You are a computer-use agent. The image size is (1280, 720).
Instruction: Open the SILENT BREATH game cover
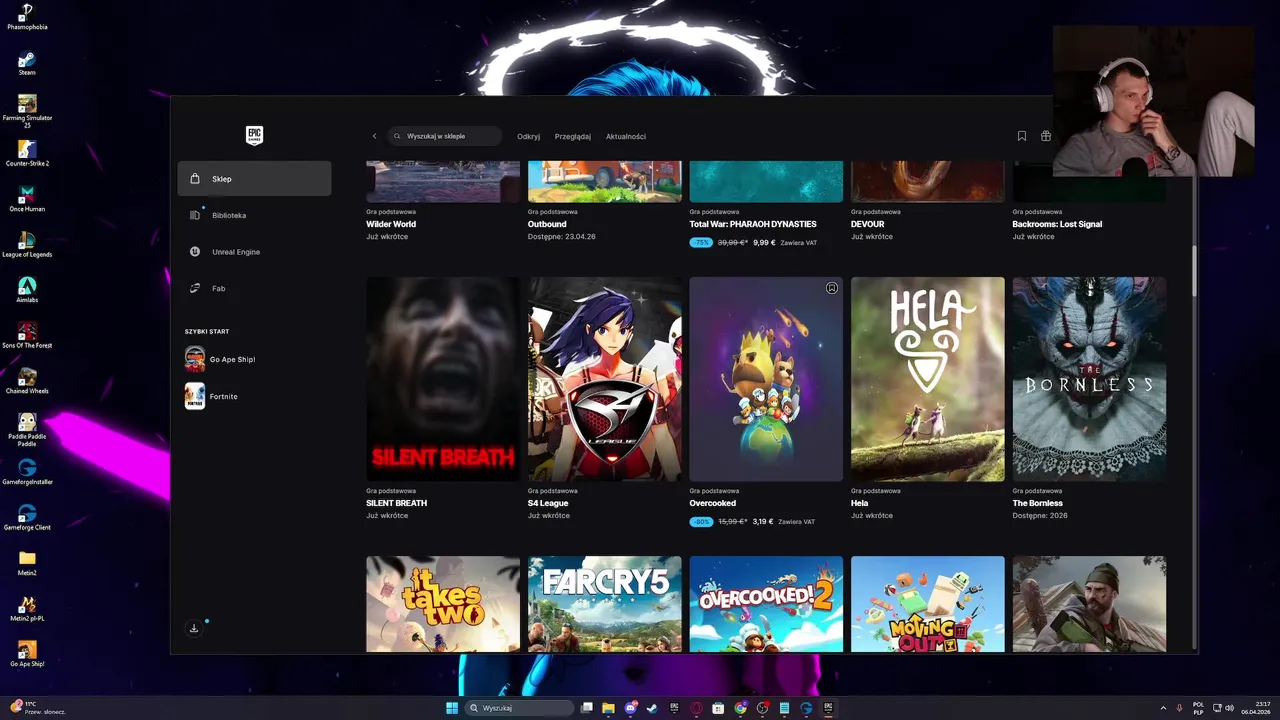point(443,379)
